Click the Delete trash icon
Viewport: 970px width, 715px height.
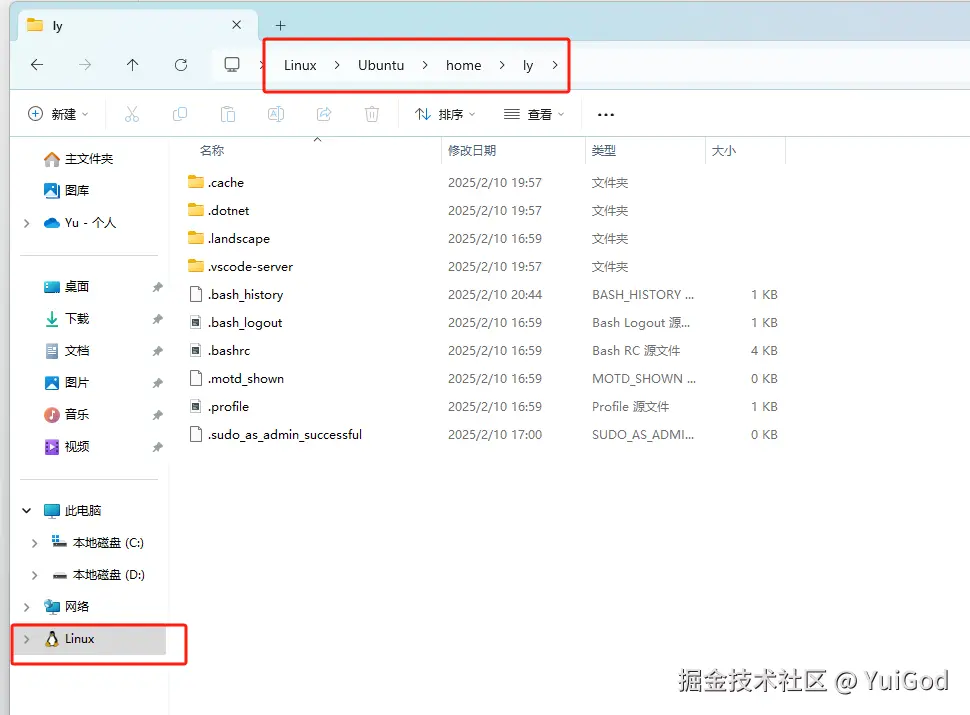pos(372,114)
